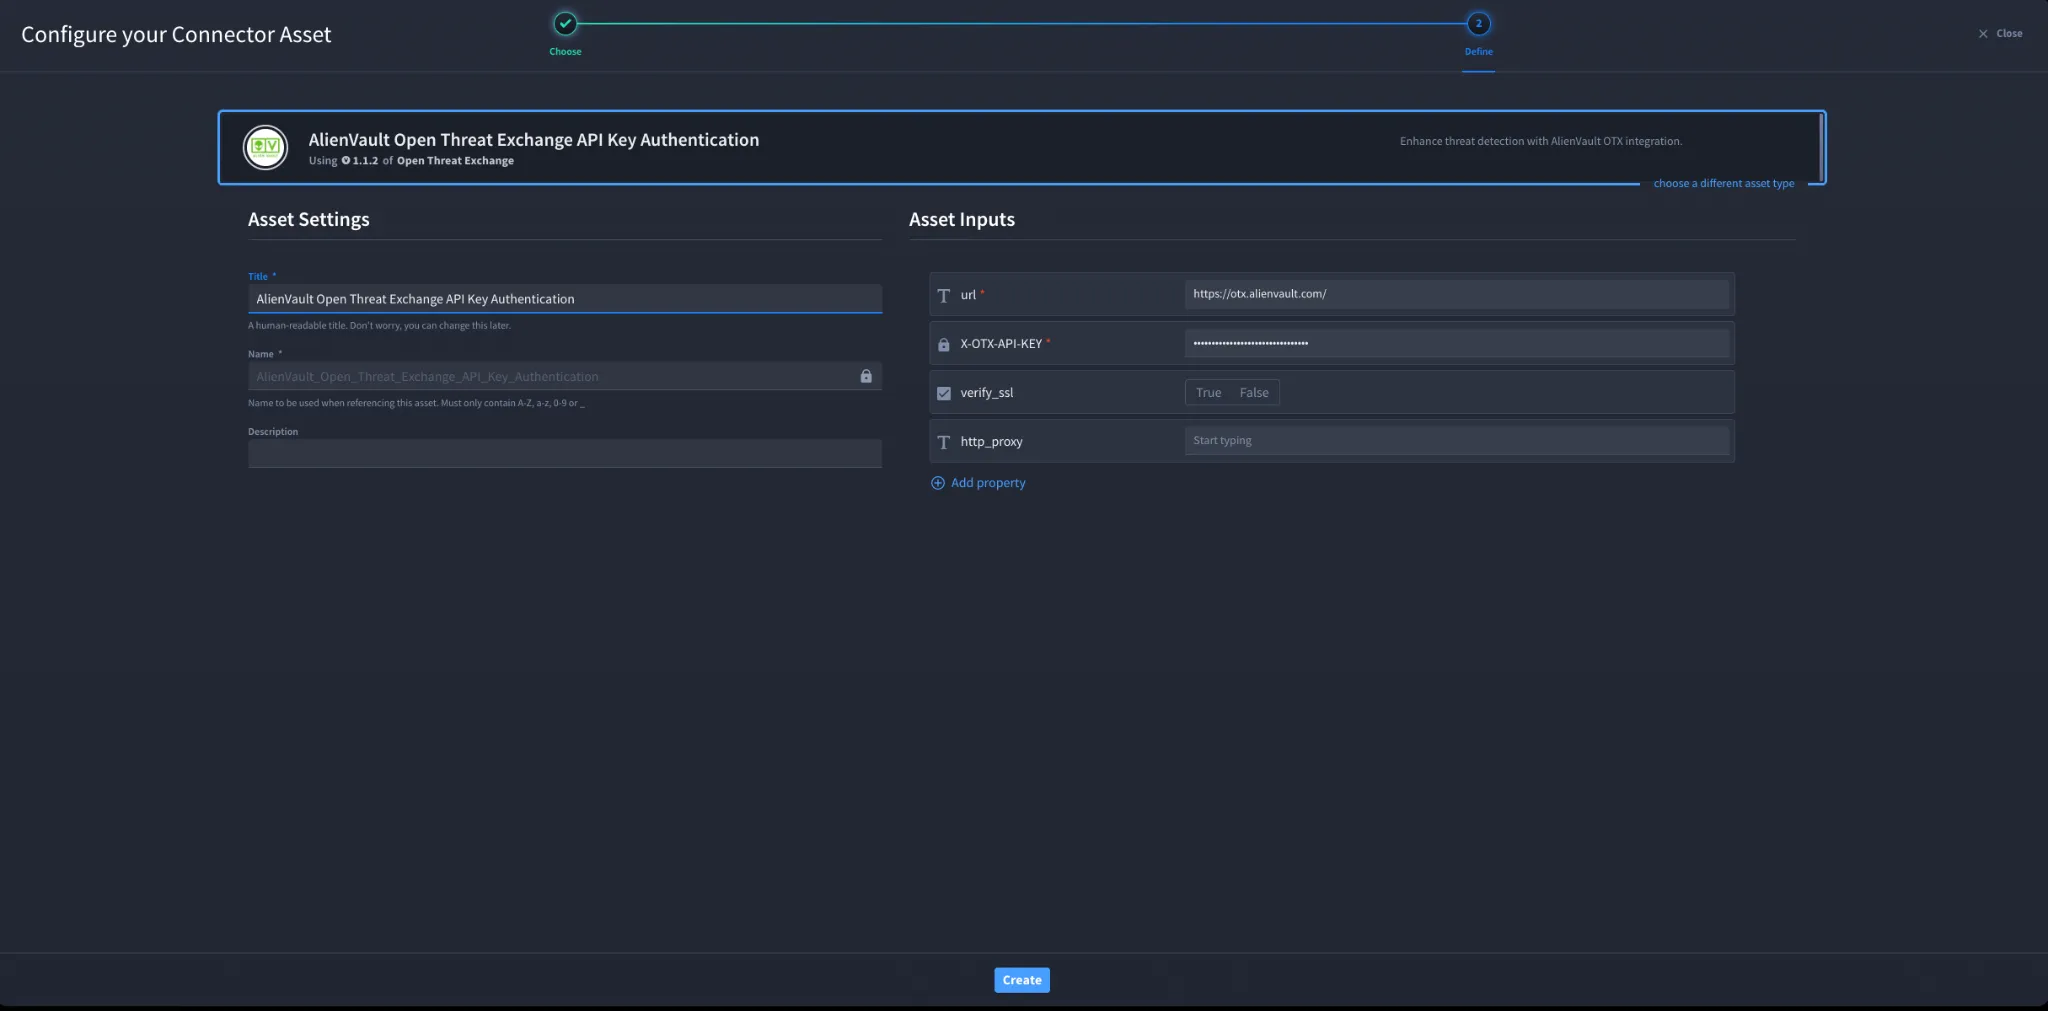Screen dimensions: 2048x1011
Task: Focus the Title input field
Action: (565, 299)
